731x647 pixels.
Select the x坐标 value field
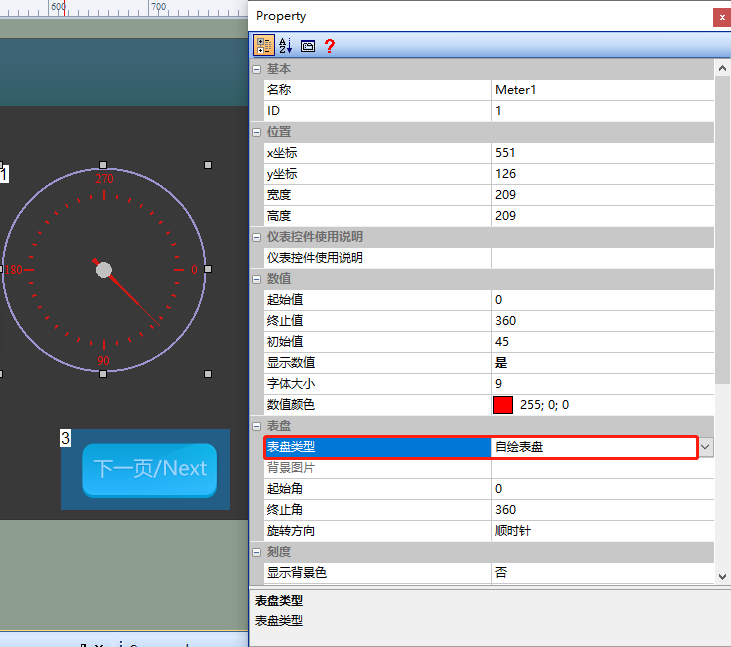tap(602, 152)
